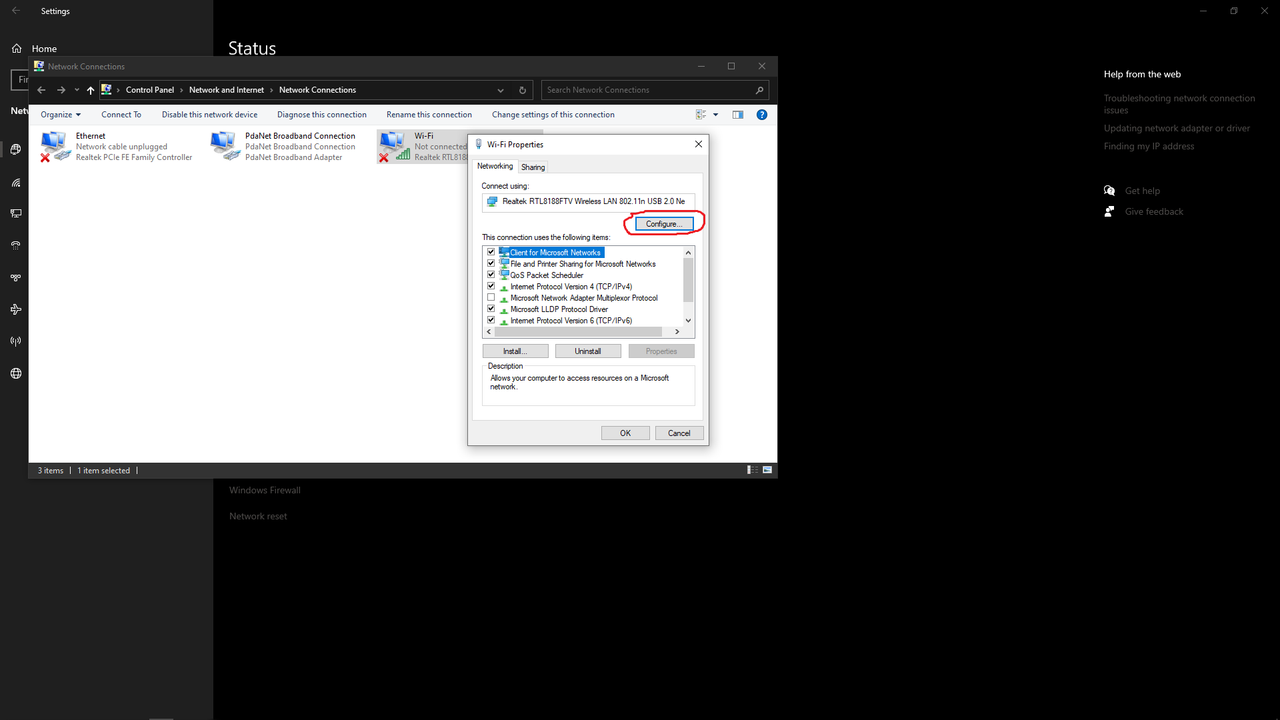Toggle QoS Packet Scheduler checkbox
The image size is (1280, 720).
[491, 275]
